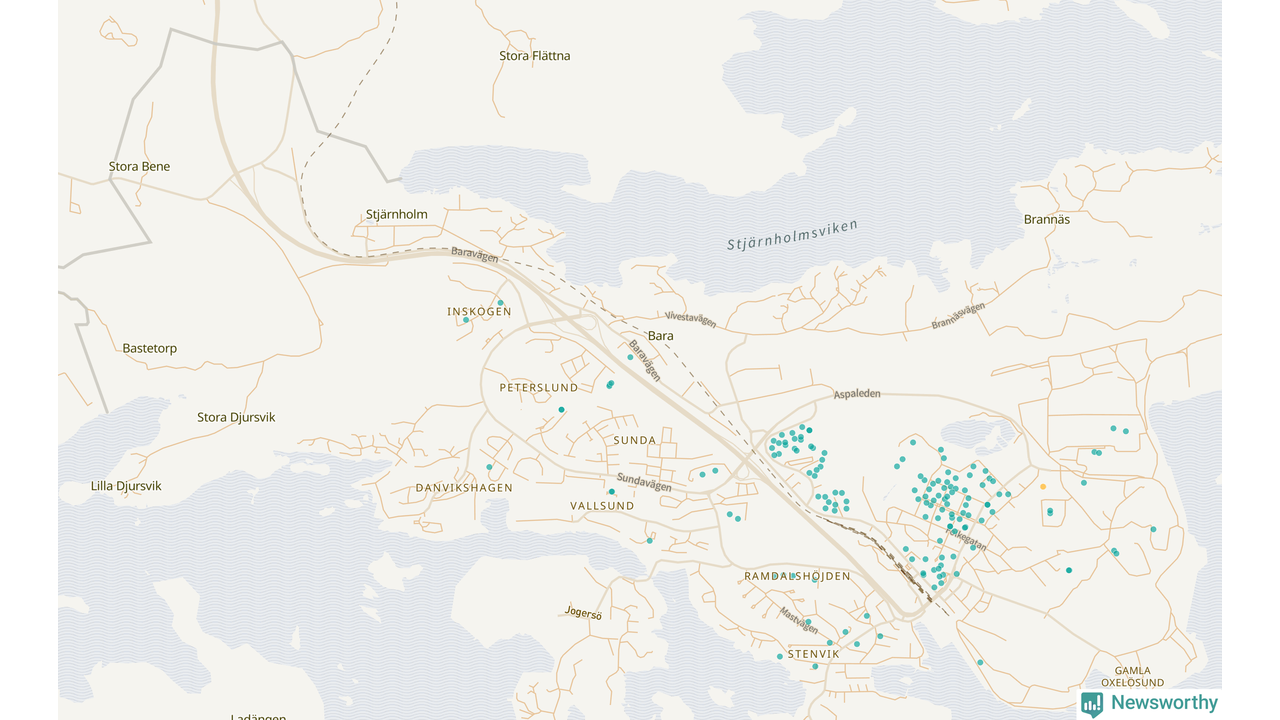The height and width of the screenshot is (720, 1280).
Task: Click the Ramdalshöjden district label
Action: [797, 576]
